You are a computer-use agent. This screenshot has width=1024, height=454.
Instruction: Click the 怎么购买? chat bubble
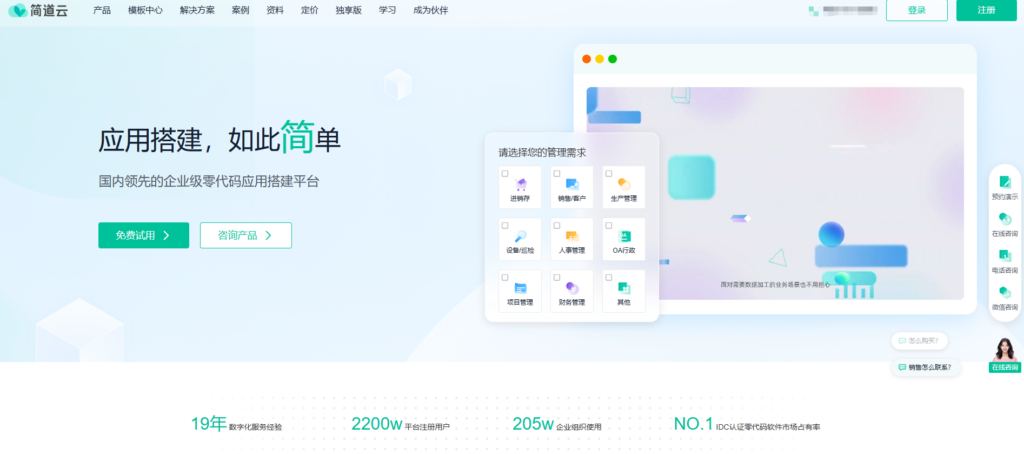[x=921, y=341]
